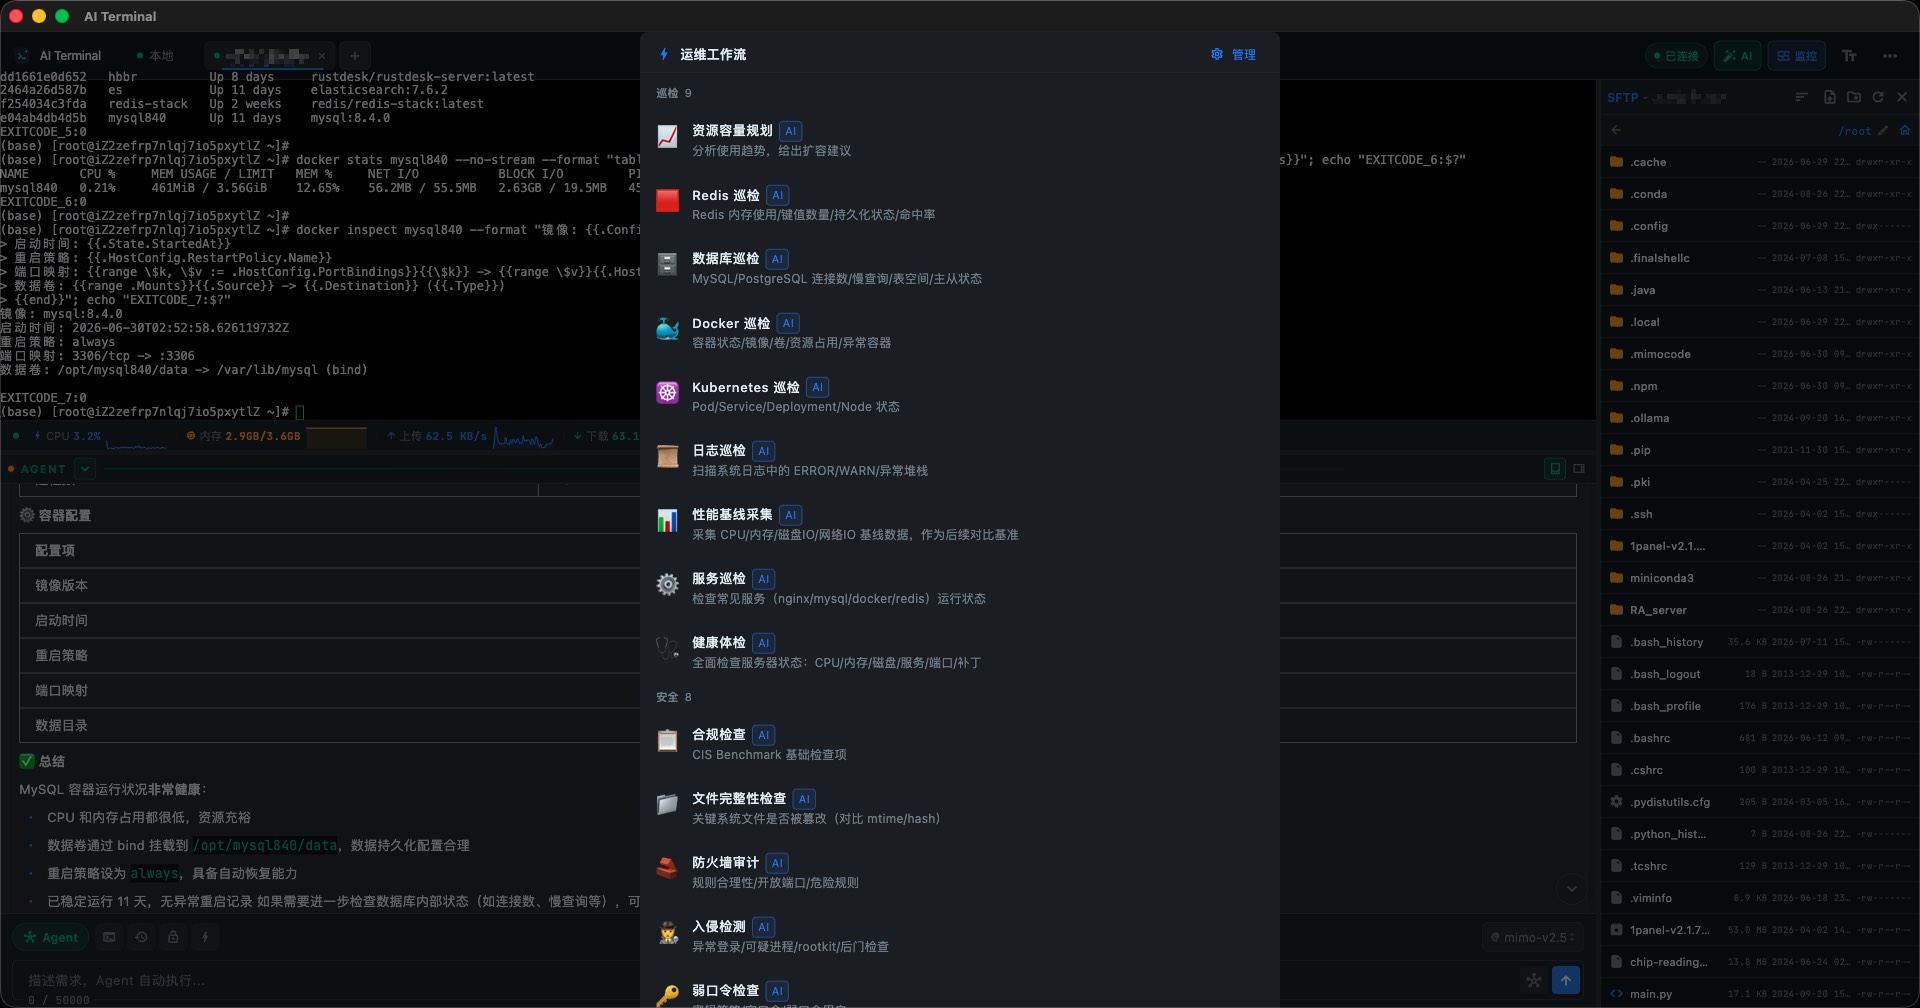Open 性能基线采集 bar chart icon
This screenshot has width=1920, height=1008.
(x=667, y=521)
